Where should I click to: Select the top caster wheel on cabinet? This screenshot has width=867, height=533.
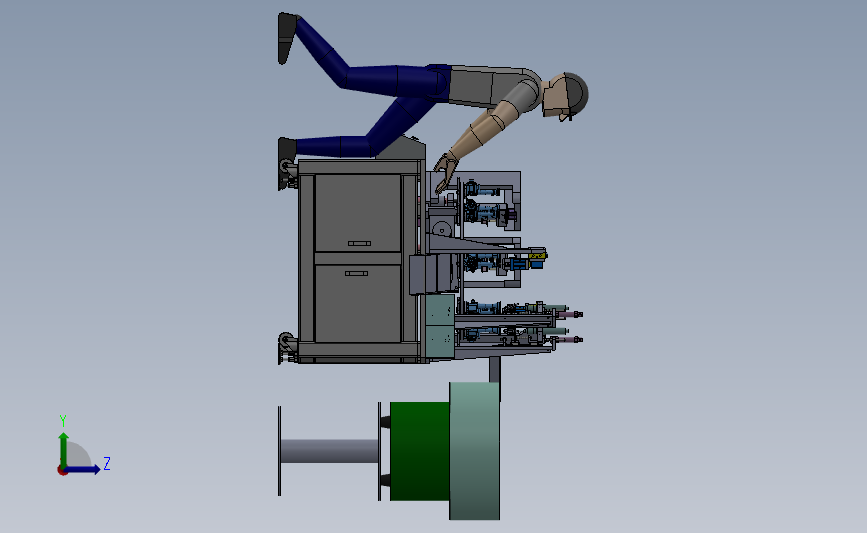click(286, 168)
